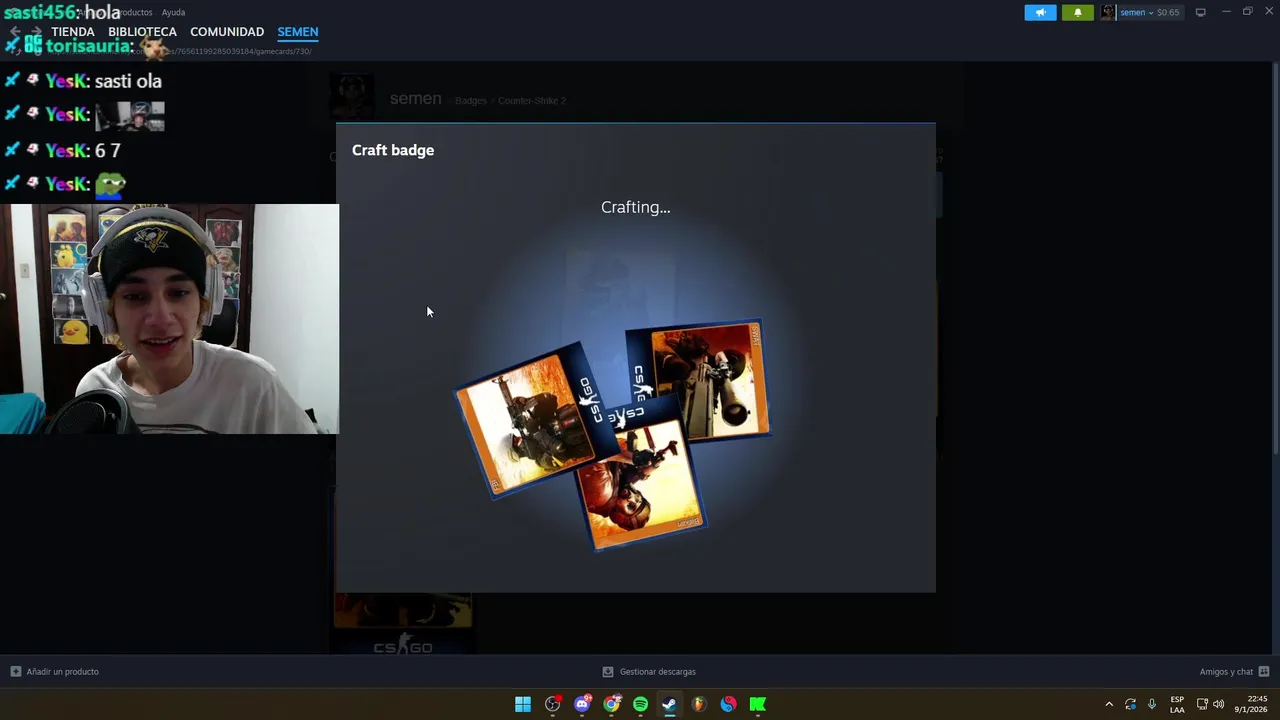1280x720 pixels.
Task: Open Steam notifications bell
Action: (x=1077, y=12)
